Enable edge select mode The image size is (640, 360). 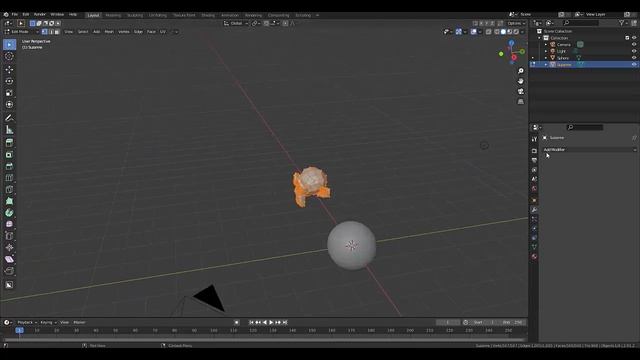(51, 31)
